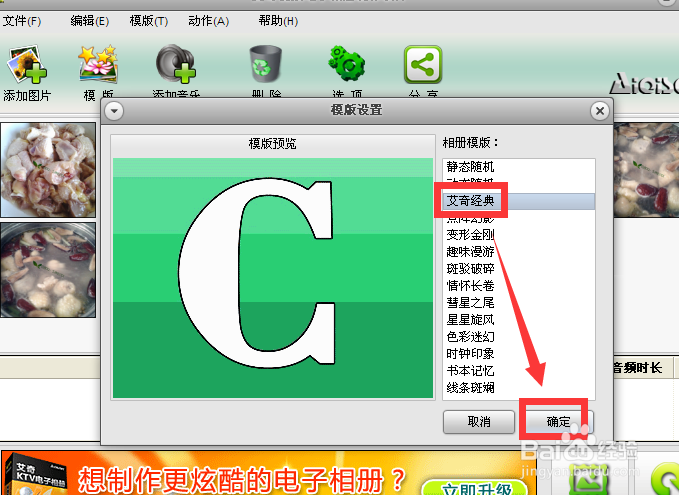
Task: Open the 模版(T) menu
Action: click(x=149, y=21)
